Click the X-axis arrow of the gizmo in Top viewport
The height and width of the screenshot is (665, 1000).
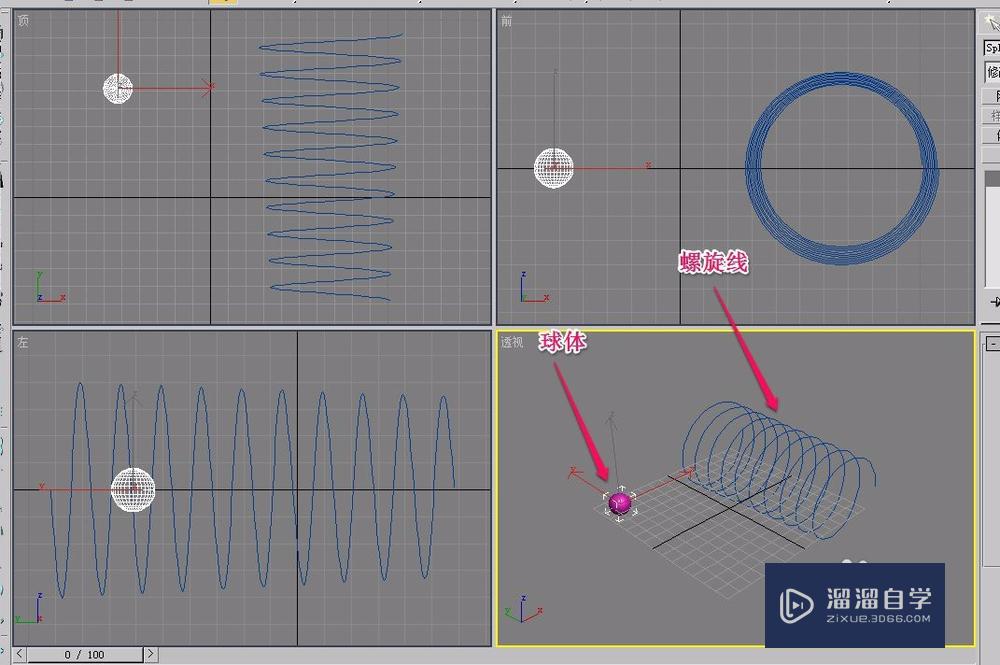pos(207,88)
